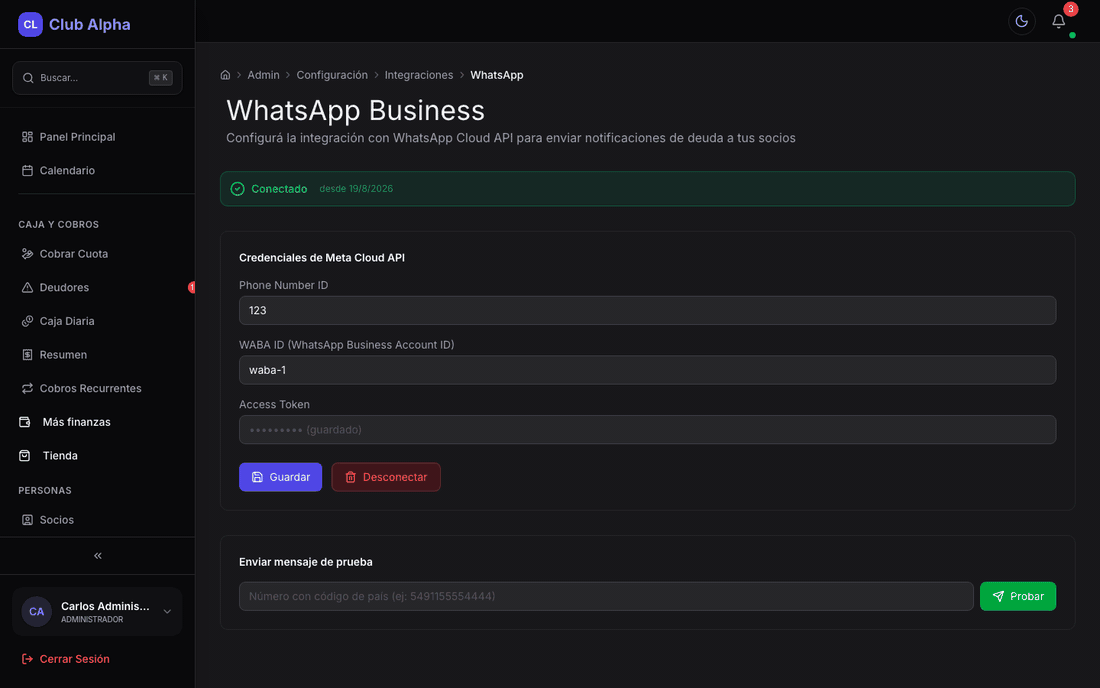Screen dimensions: 1100x688
Task: Click the Resumen receipt icon
Action: [27, 355]
